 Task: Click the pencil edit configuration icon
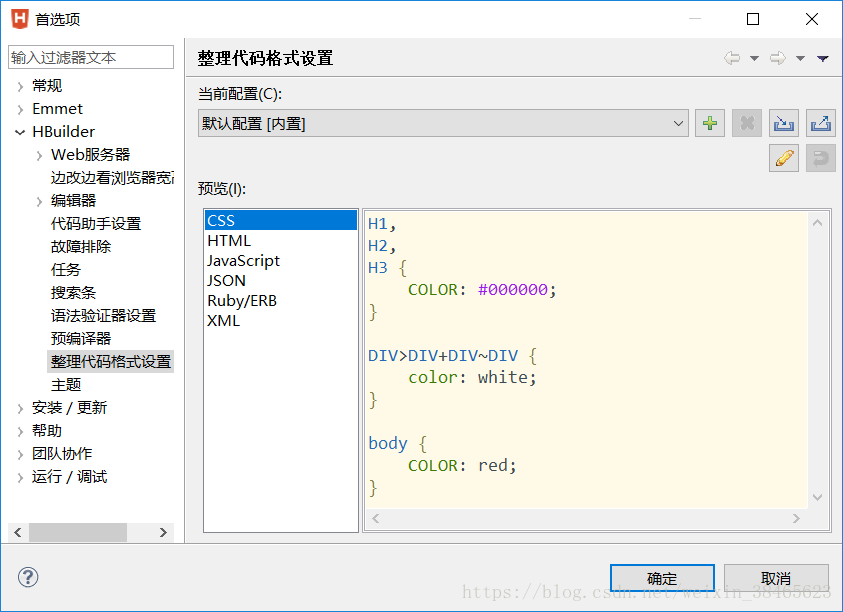tap(784, 158)
